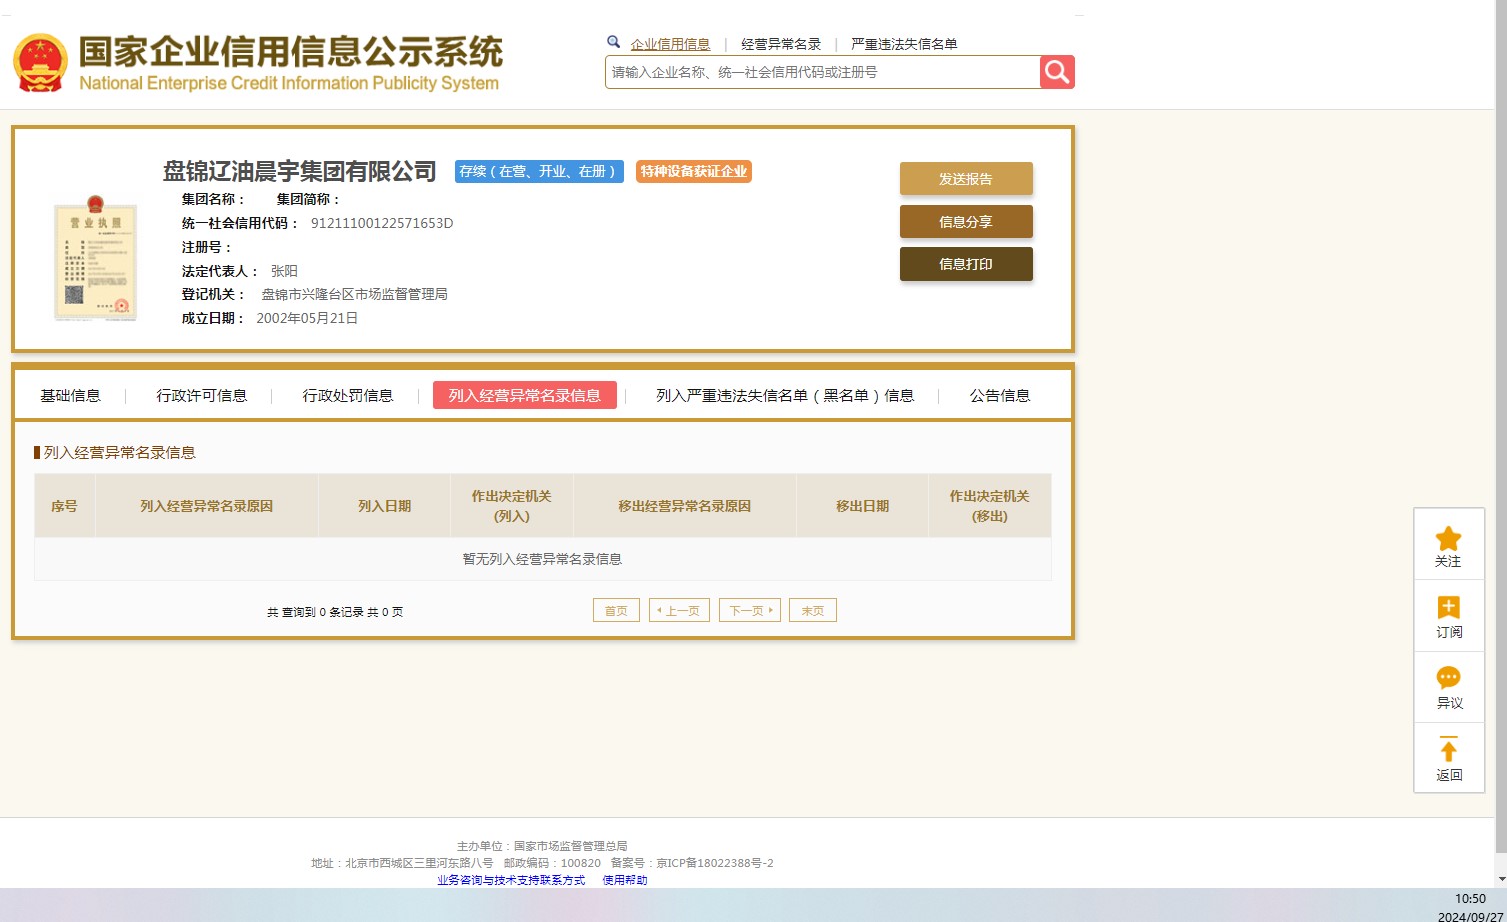Viewport: 1507px width, 922px height.
Task: Click the 特种设备获证企业 badge
Action: (x=694, y=171)
